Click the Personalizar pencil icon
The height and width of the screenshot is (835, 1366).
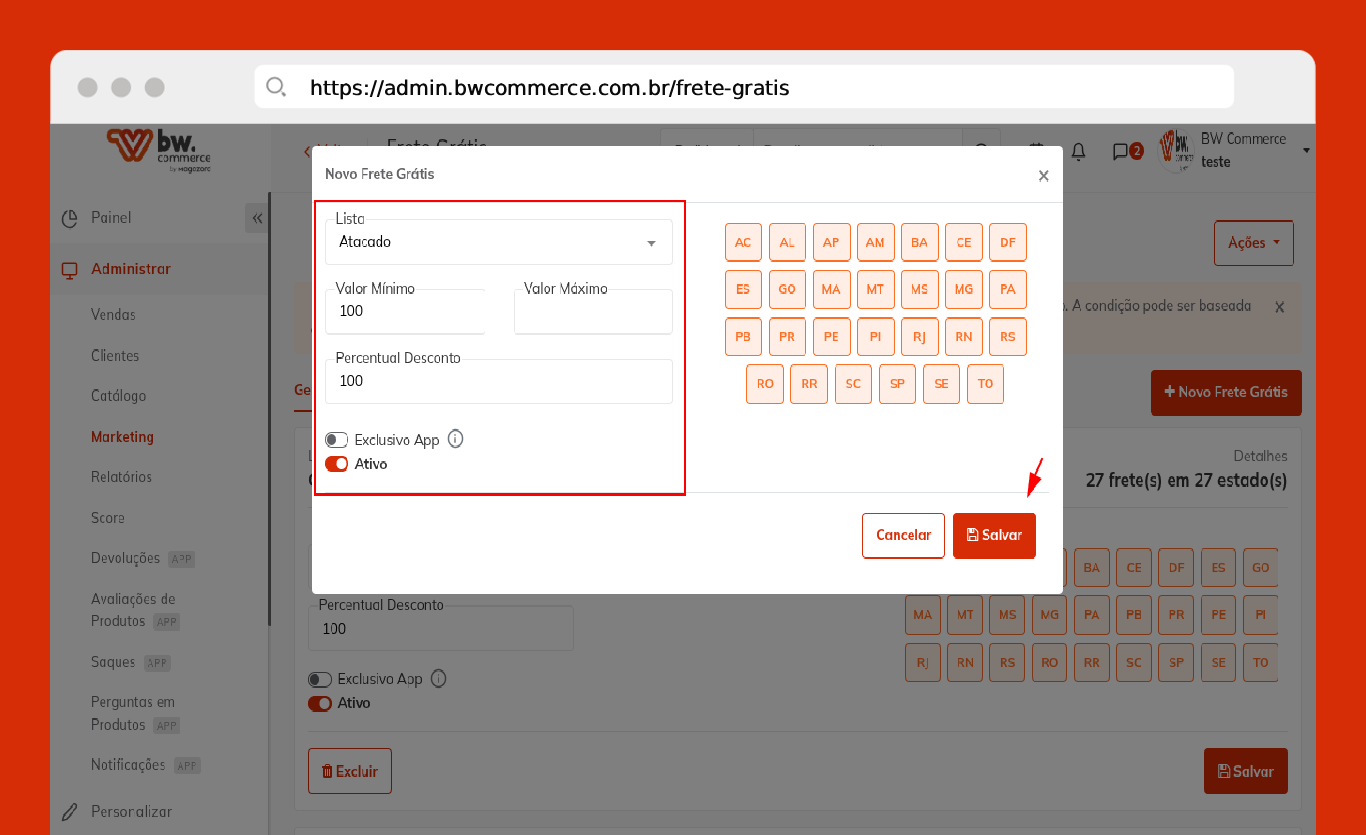pyautogui.click(x=69, y=812)
